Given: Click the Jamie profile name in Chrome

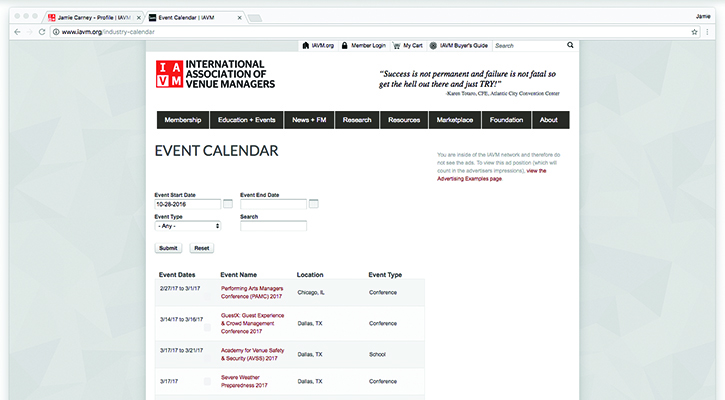Looking at the screenshot, I should pos(703,16).
